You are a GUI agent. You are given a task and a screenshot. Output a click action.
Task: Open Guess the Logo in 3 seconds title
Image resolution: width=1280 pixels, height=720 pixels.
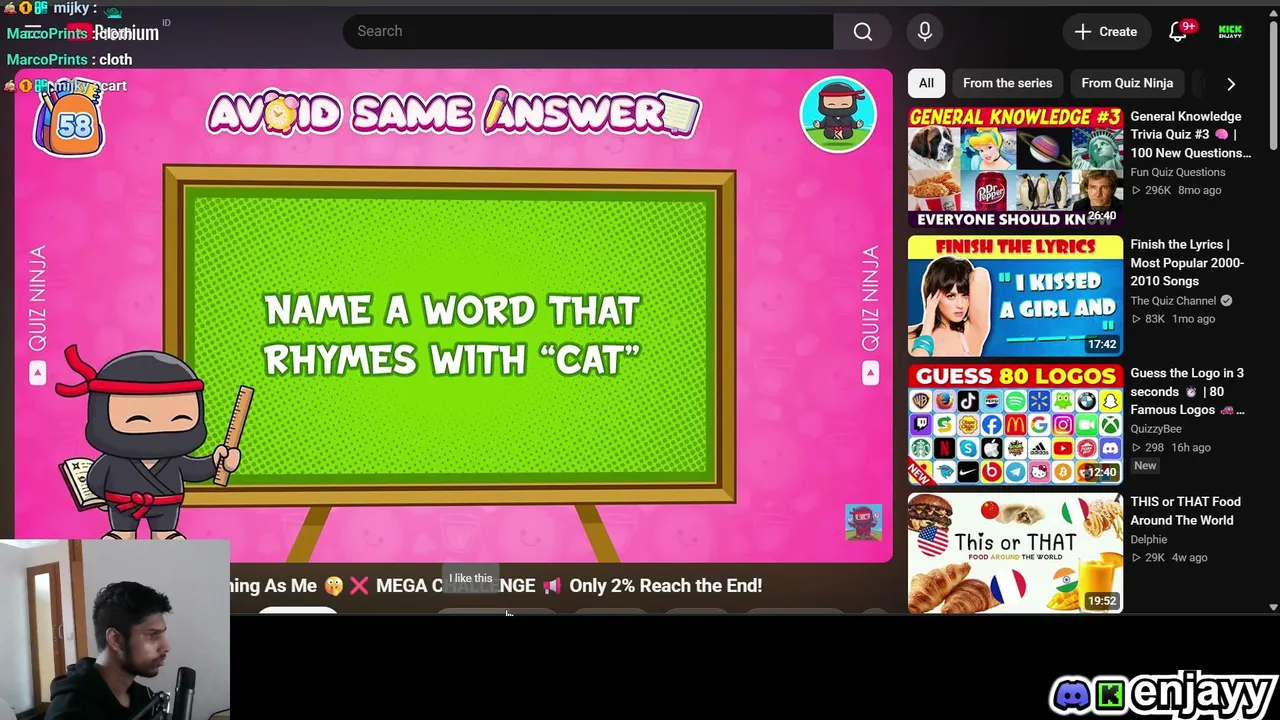[x=1187, y=391]
